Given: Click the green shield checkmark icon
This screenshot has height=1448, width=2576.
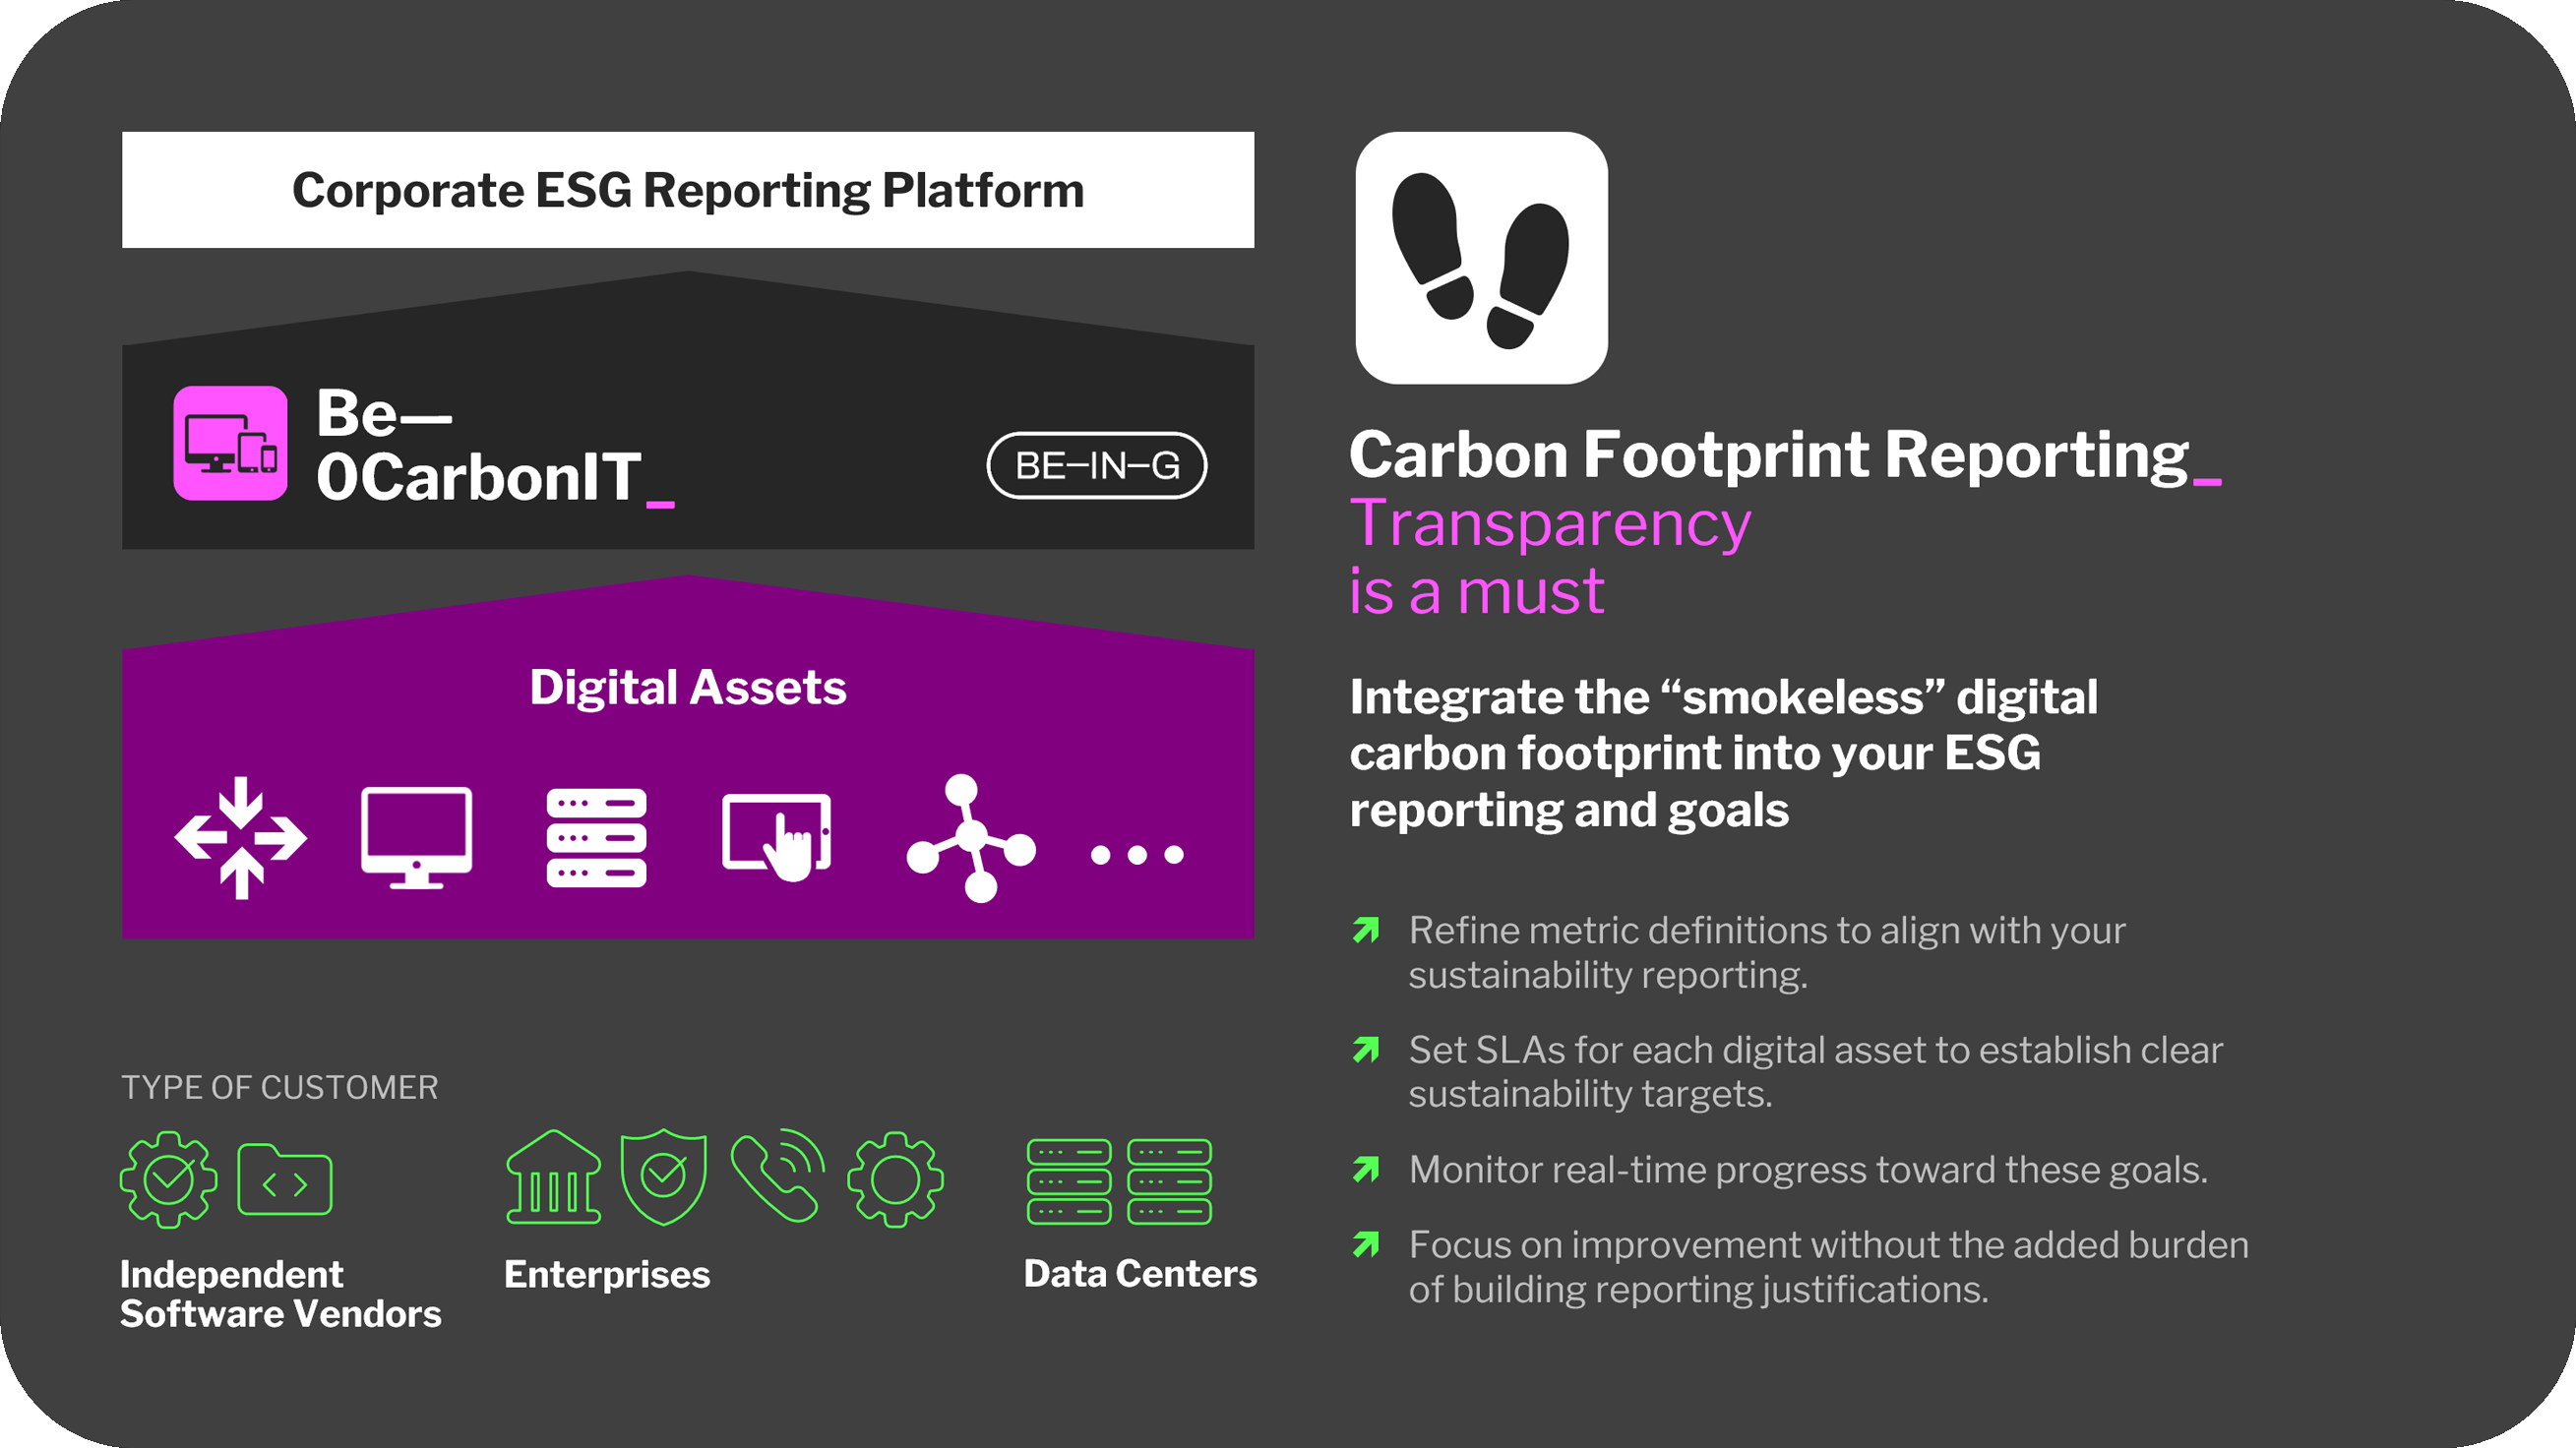Looking at the screenshot, I should tap(663, 1178).
